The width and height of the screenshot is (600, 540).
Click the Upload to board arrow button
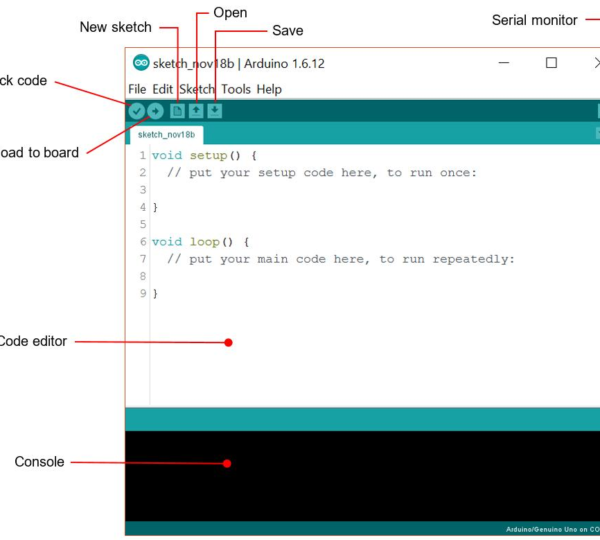coord(155,111)
